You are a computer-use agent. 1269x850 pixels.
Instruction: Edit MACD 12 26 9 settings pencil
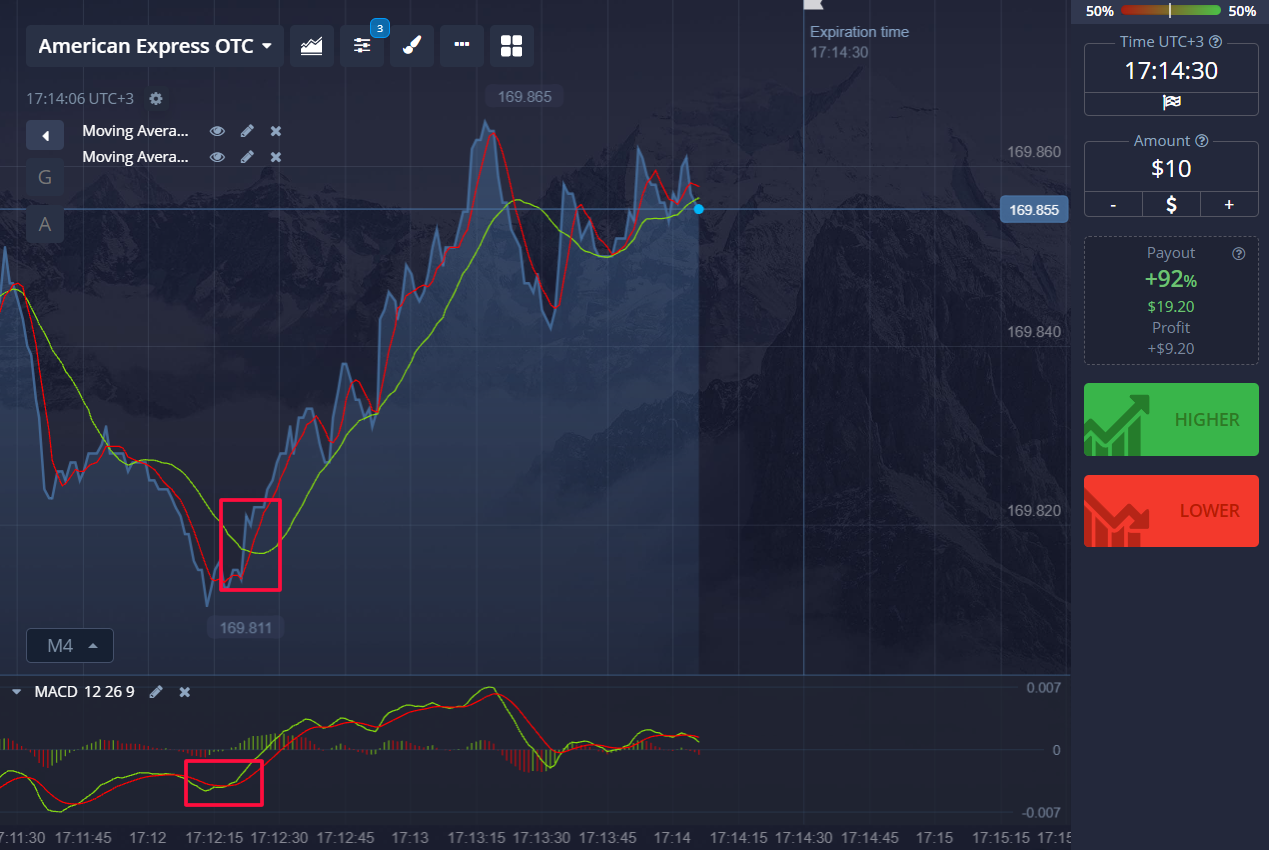tap(156, 692)
